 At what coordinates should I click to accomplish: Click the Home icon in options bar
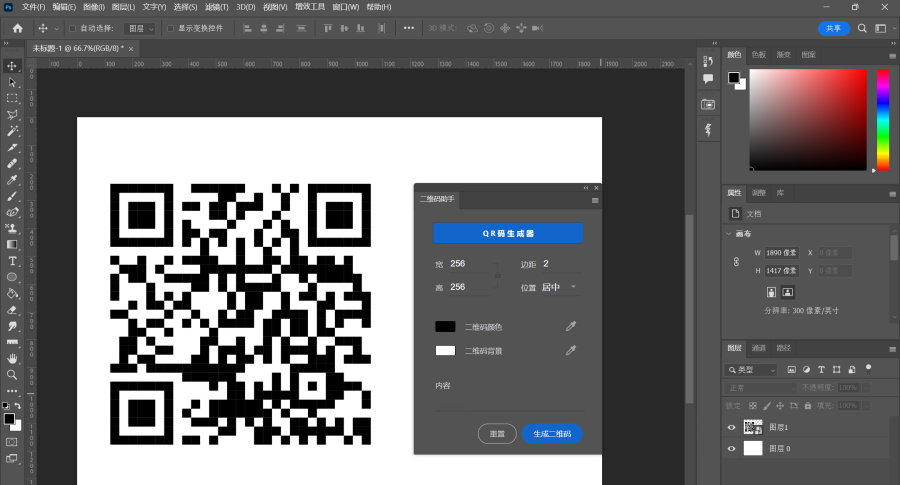pyautogui.click(x=18, y=28)
